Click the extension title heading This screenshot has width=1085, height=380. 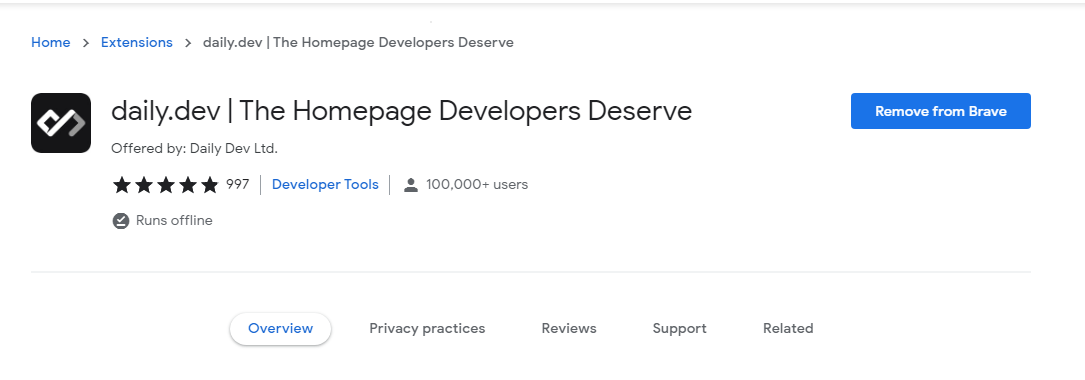click(x=401, y=111)
